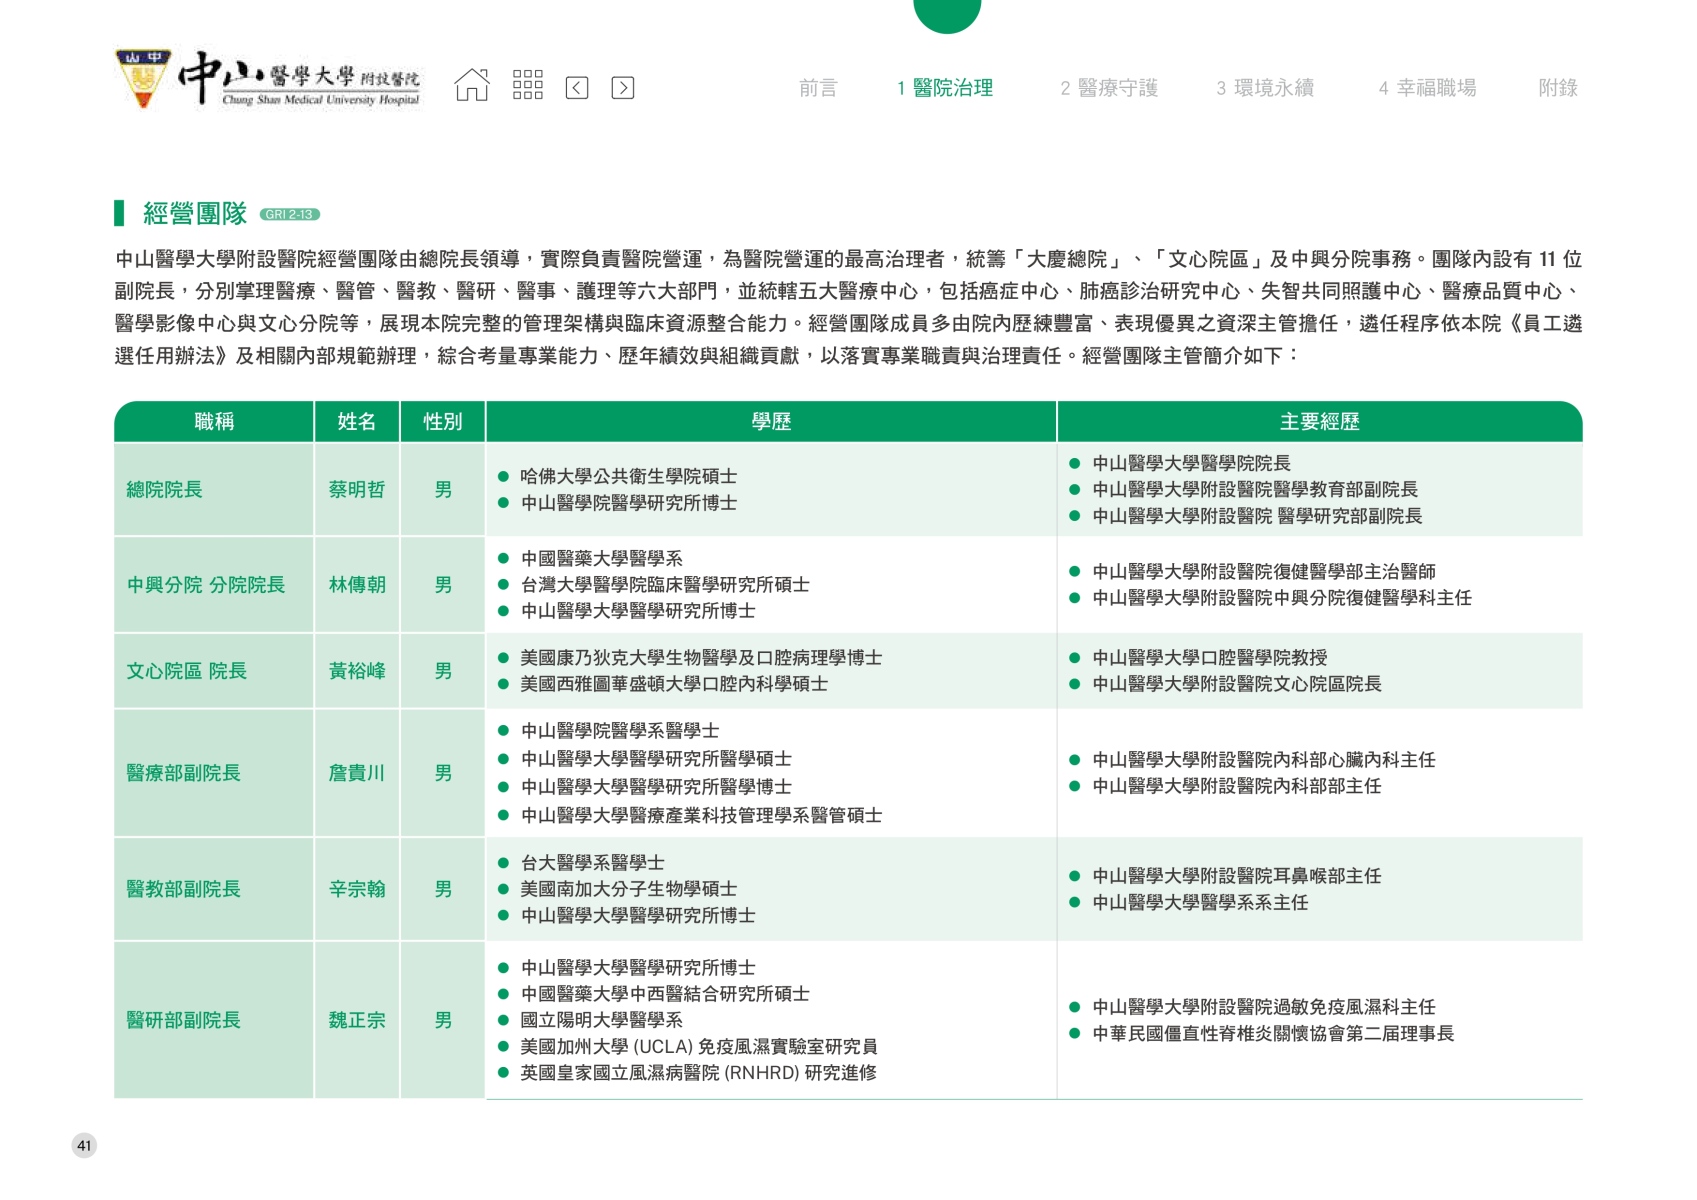Select the 總院院長 row title

[x=164, y=490]
